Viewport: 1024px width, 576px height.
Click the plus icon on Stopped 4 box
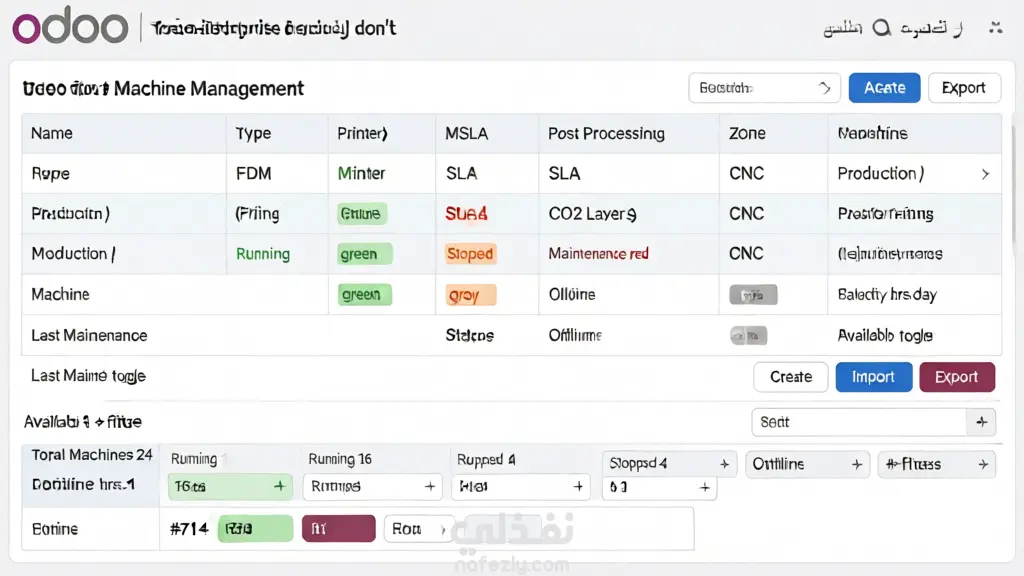(x=724, y=464)
